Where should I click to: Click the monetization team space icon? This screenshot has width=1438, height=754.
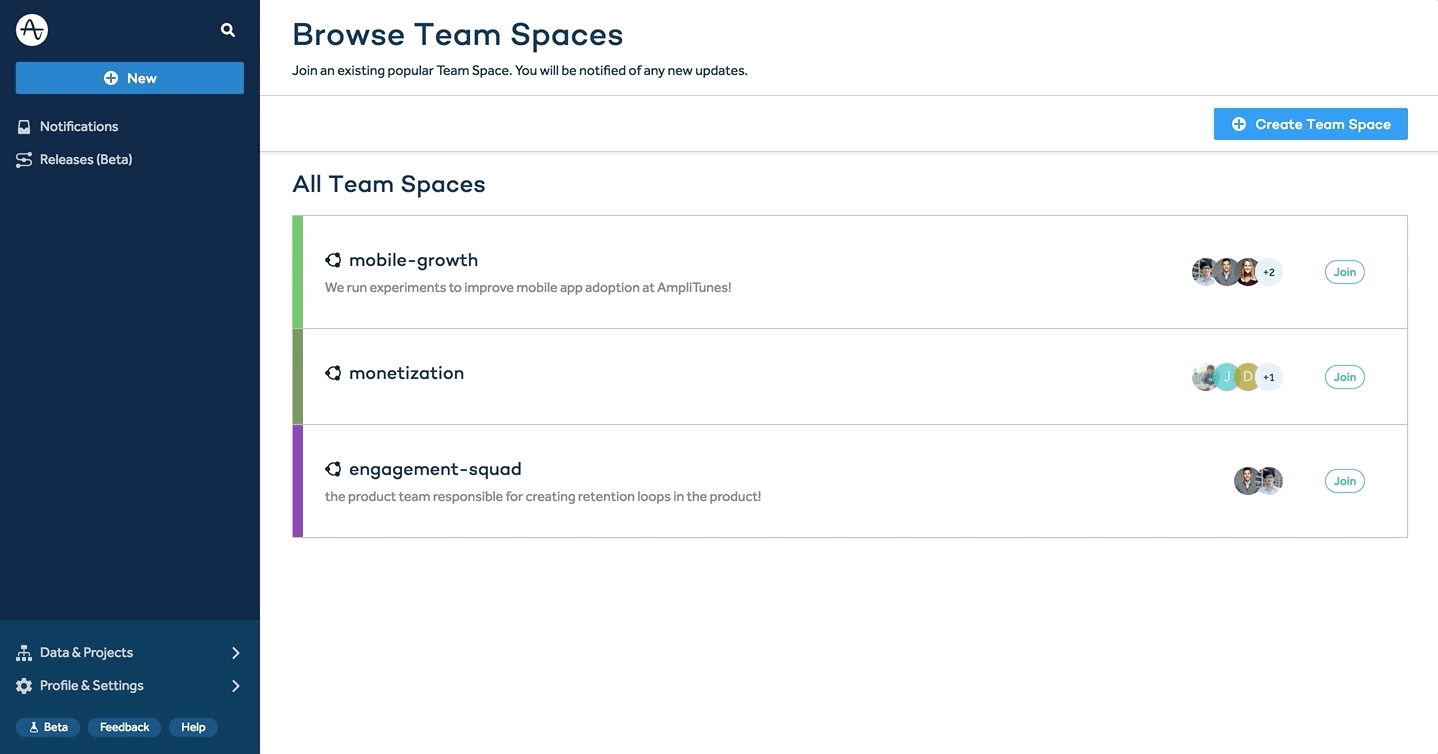pyautogui.click(x=333, y=373)
